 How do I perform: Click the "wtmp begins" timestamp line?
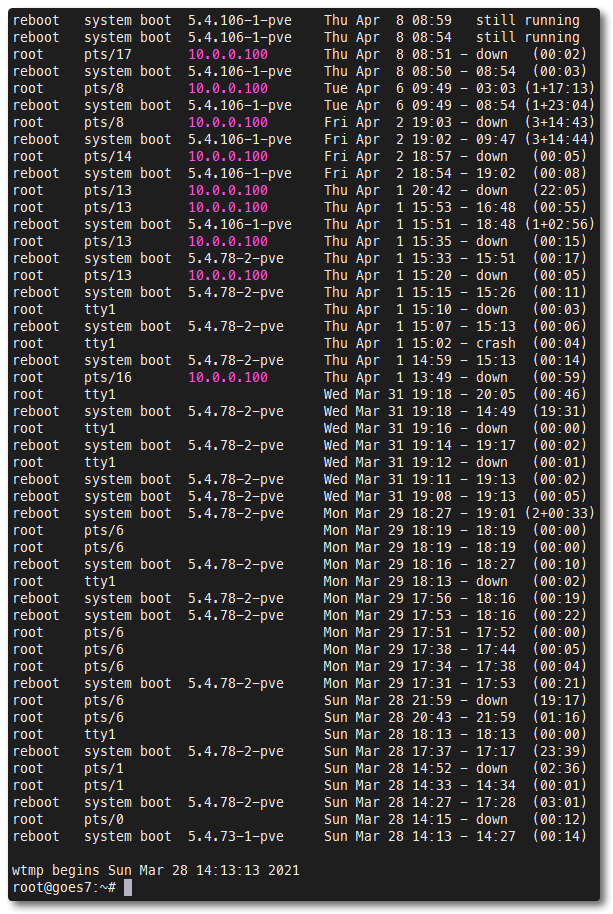[x=155, y=871]
